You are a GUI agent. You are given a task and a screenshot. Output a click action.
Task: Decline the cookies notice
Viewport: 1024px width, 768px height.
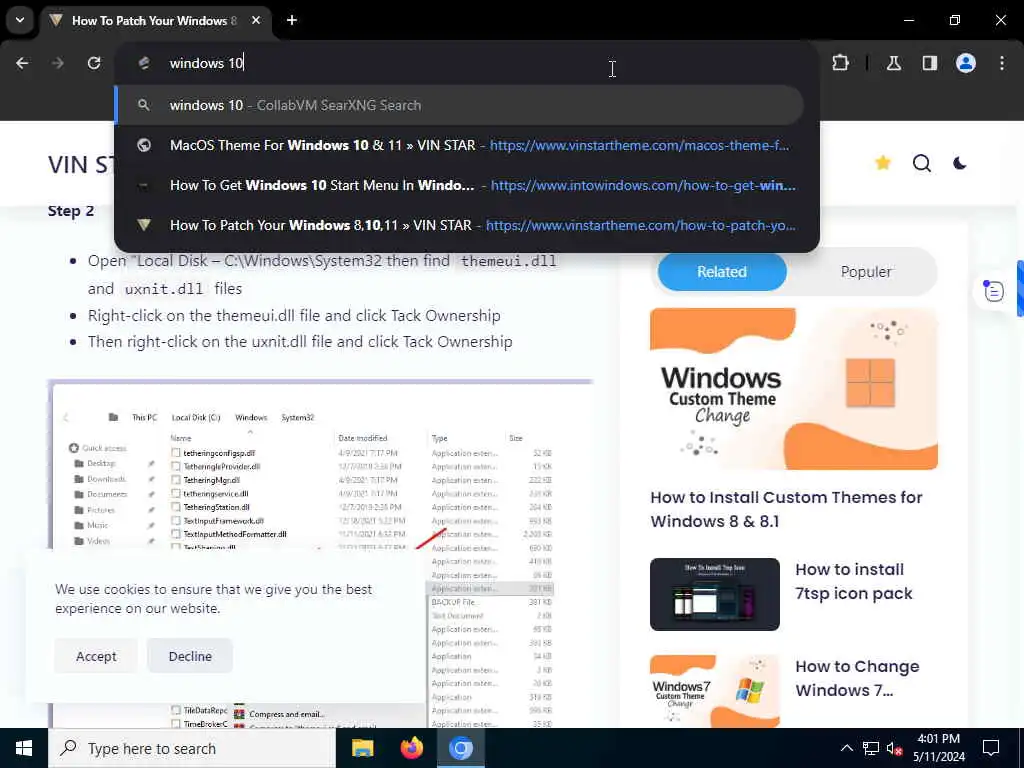(x=190, y=656)
